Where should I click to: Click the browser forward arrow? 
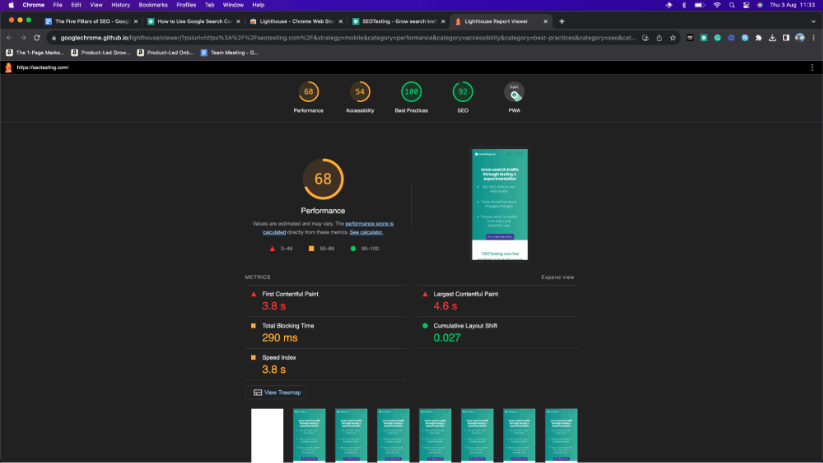coord(23,38)
